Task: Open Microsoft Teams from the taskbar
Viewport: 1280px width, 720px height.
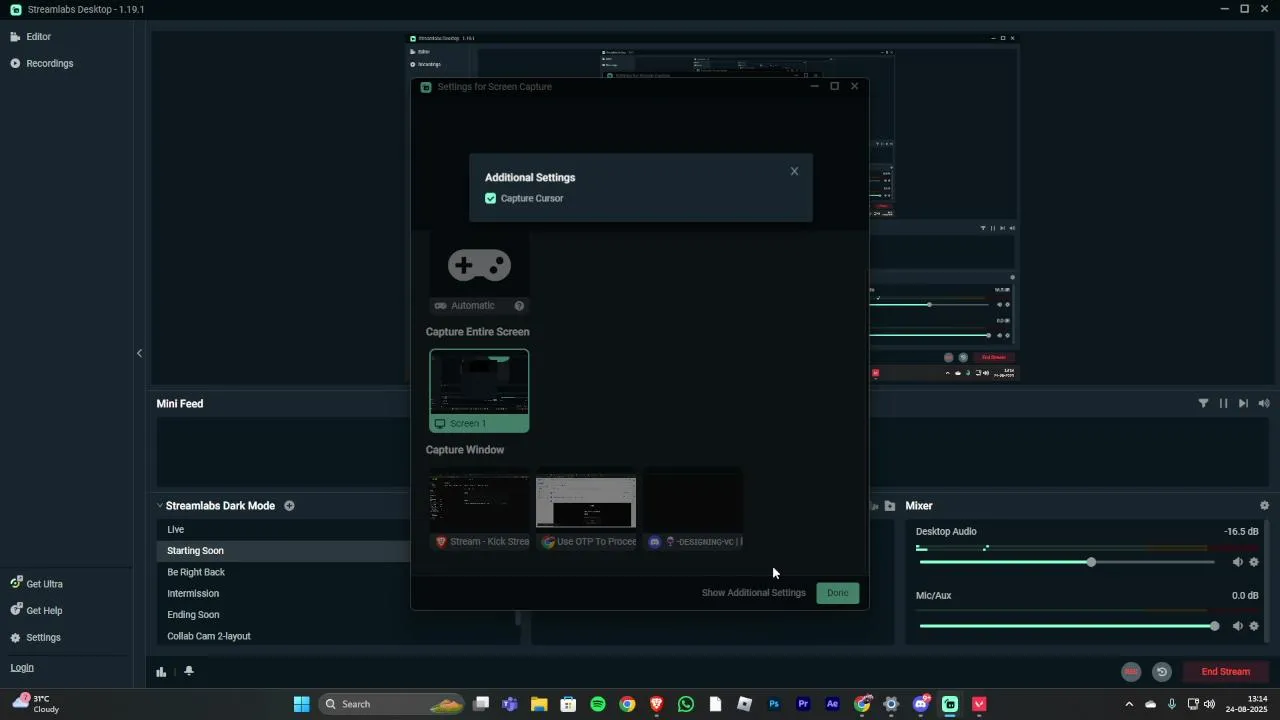Action: 510,705
